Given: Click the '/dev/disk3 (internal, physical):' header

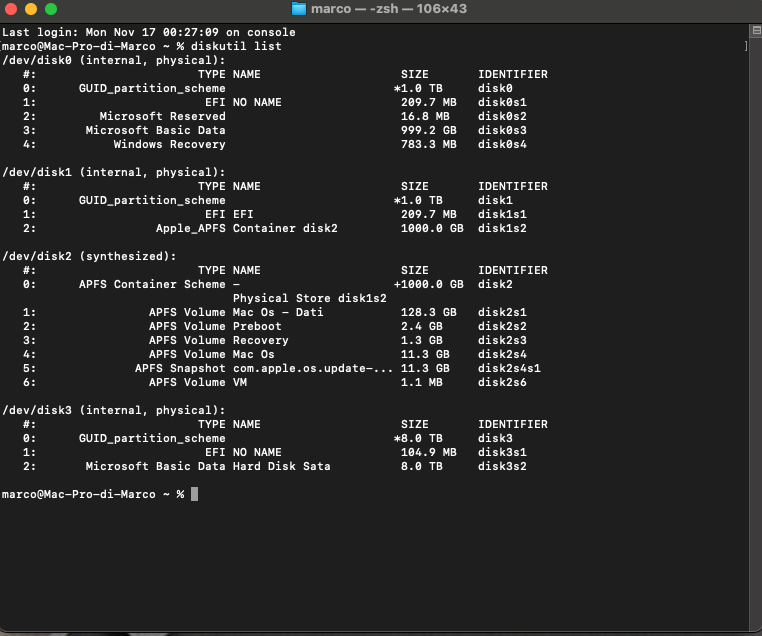Looking at the screenshot, I should (114, 410).
